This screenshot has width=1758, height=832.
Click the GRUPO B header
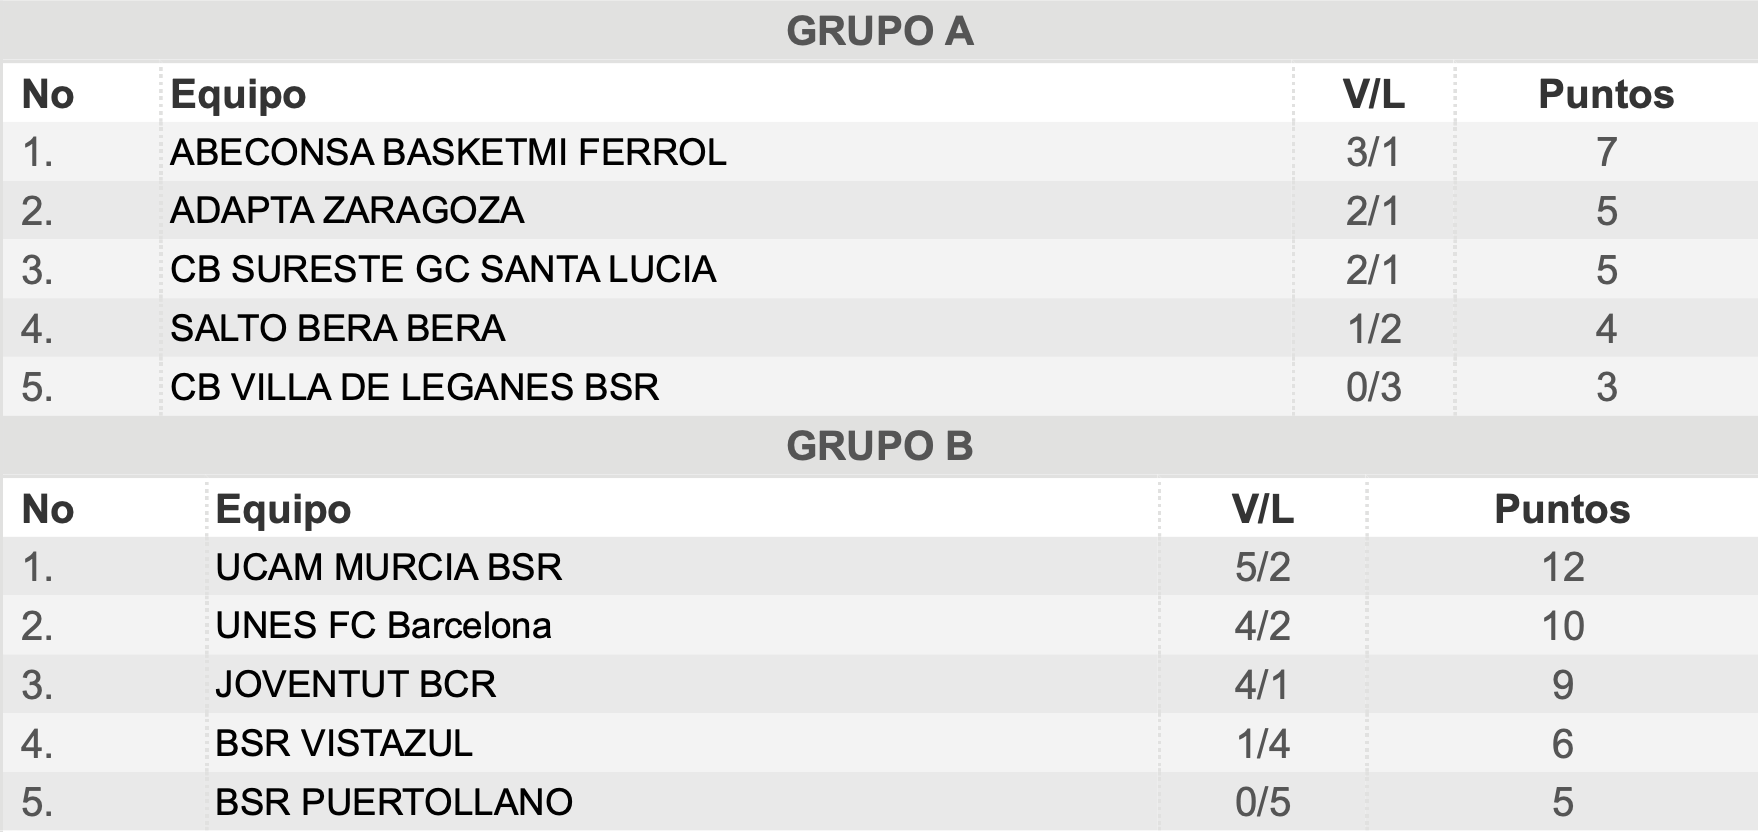tap(879, 446)
